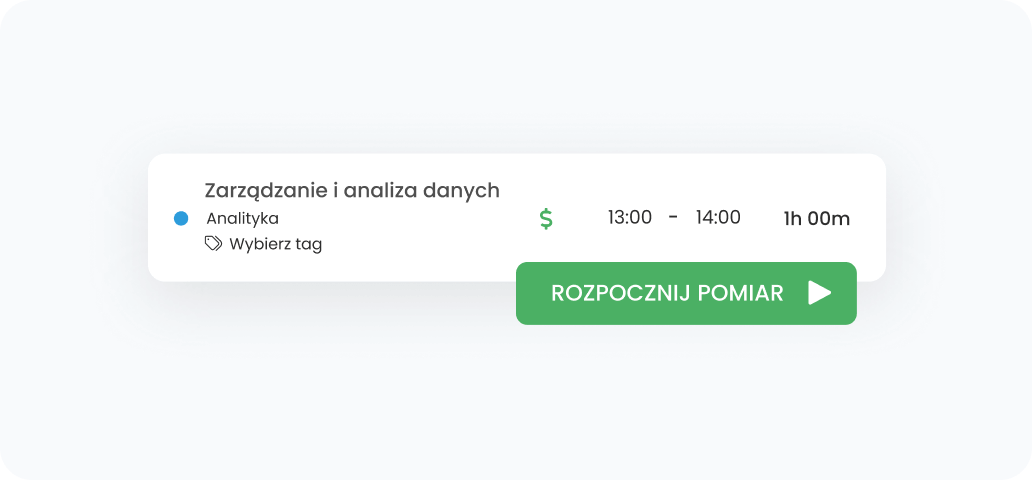Start tracking with ROZPOCZNIJ POMIAR button
1032x480 pixels.
pos(686,293)
